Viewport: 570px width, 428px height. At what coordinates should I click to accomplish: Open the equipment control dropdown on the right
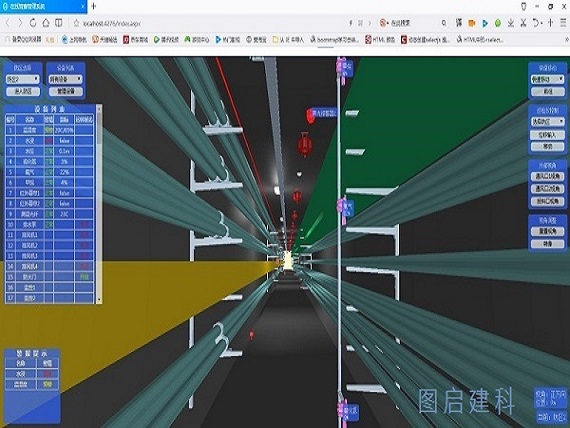point(547,121)
